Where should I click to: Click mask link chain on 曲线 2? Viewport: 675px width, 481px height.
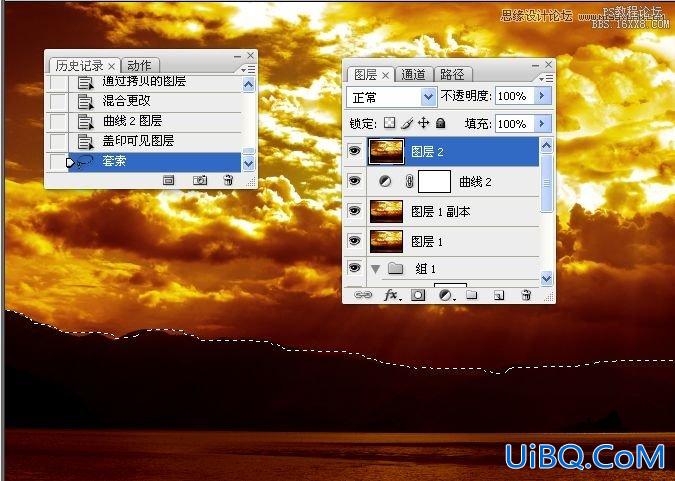[x=409, y=181]
